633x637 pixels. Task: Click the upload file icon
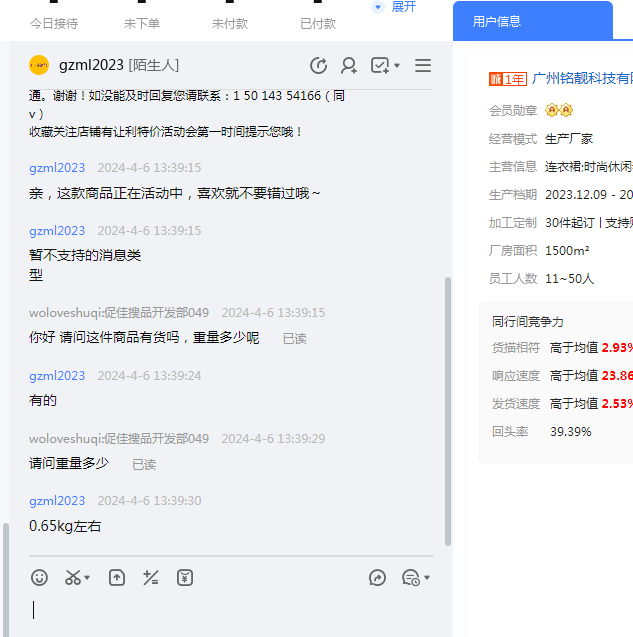(x=117, y=577)
